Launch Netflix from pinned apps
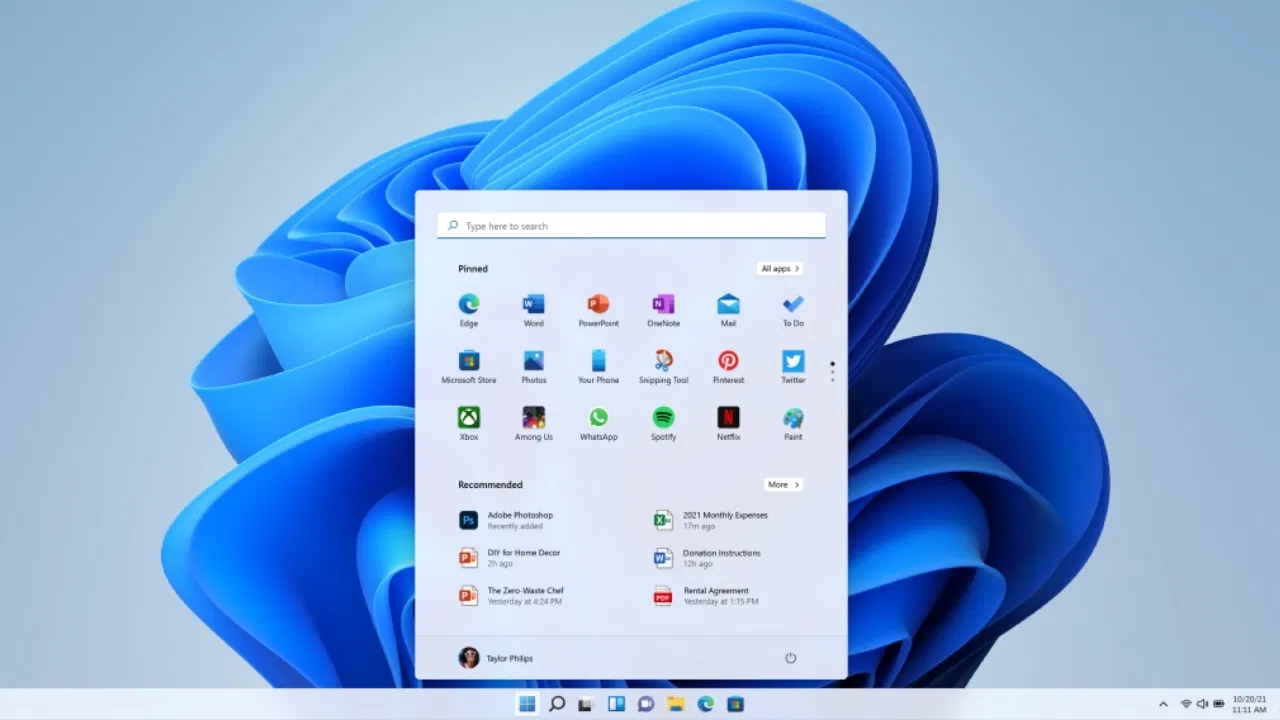The height and width of the screenshot is (720, 1280). point(728,418)
